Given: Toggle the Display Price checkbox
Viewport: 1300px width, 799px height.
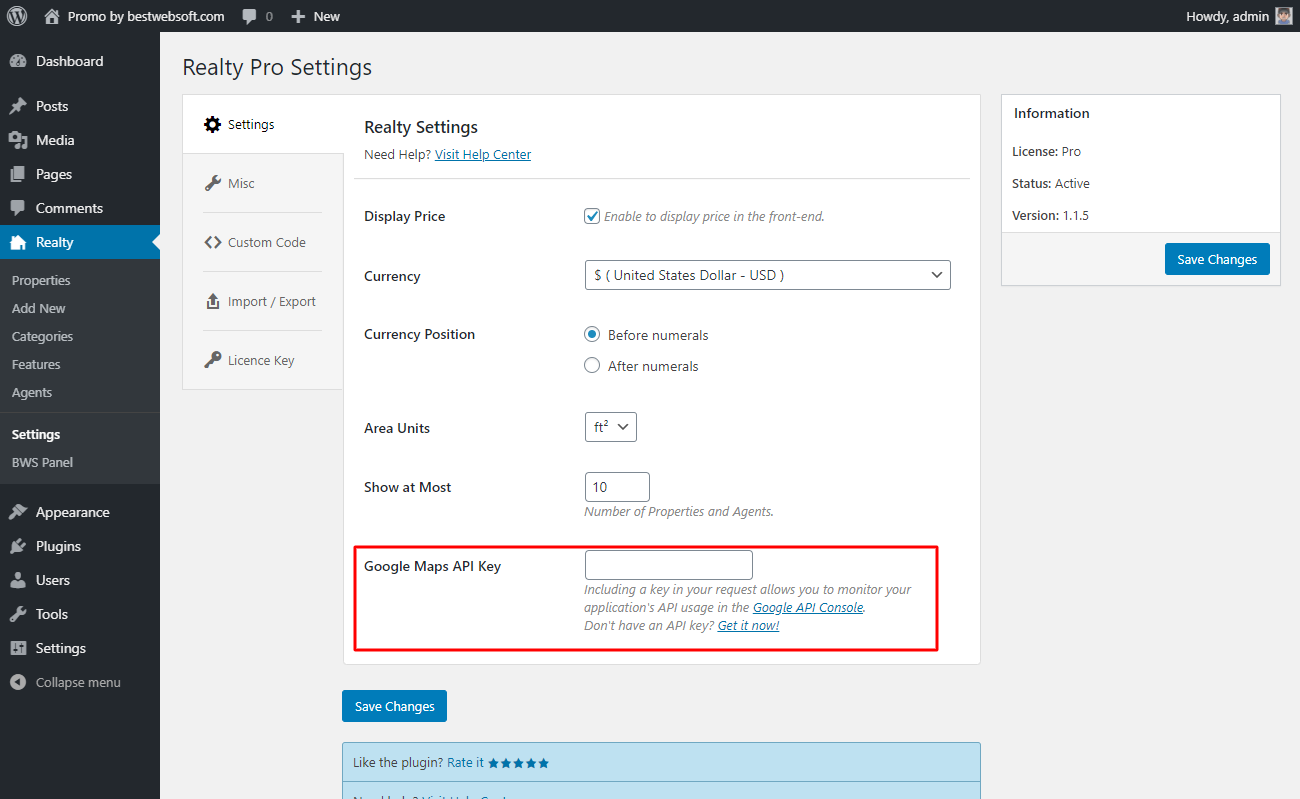Looking at the screenshot, I should tap(592, 216).
